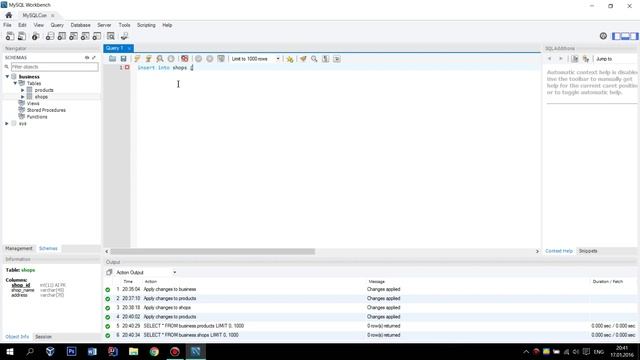Open find panel with magnifier icon in query toolbar
Screen dimensions: 640x360
(314, 59)
